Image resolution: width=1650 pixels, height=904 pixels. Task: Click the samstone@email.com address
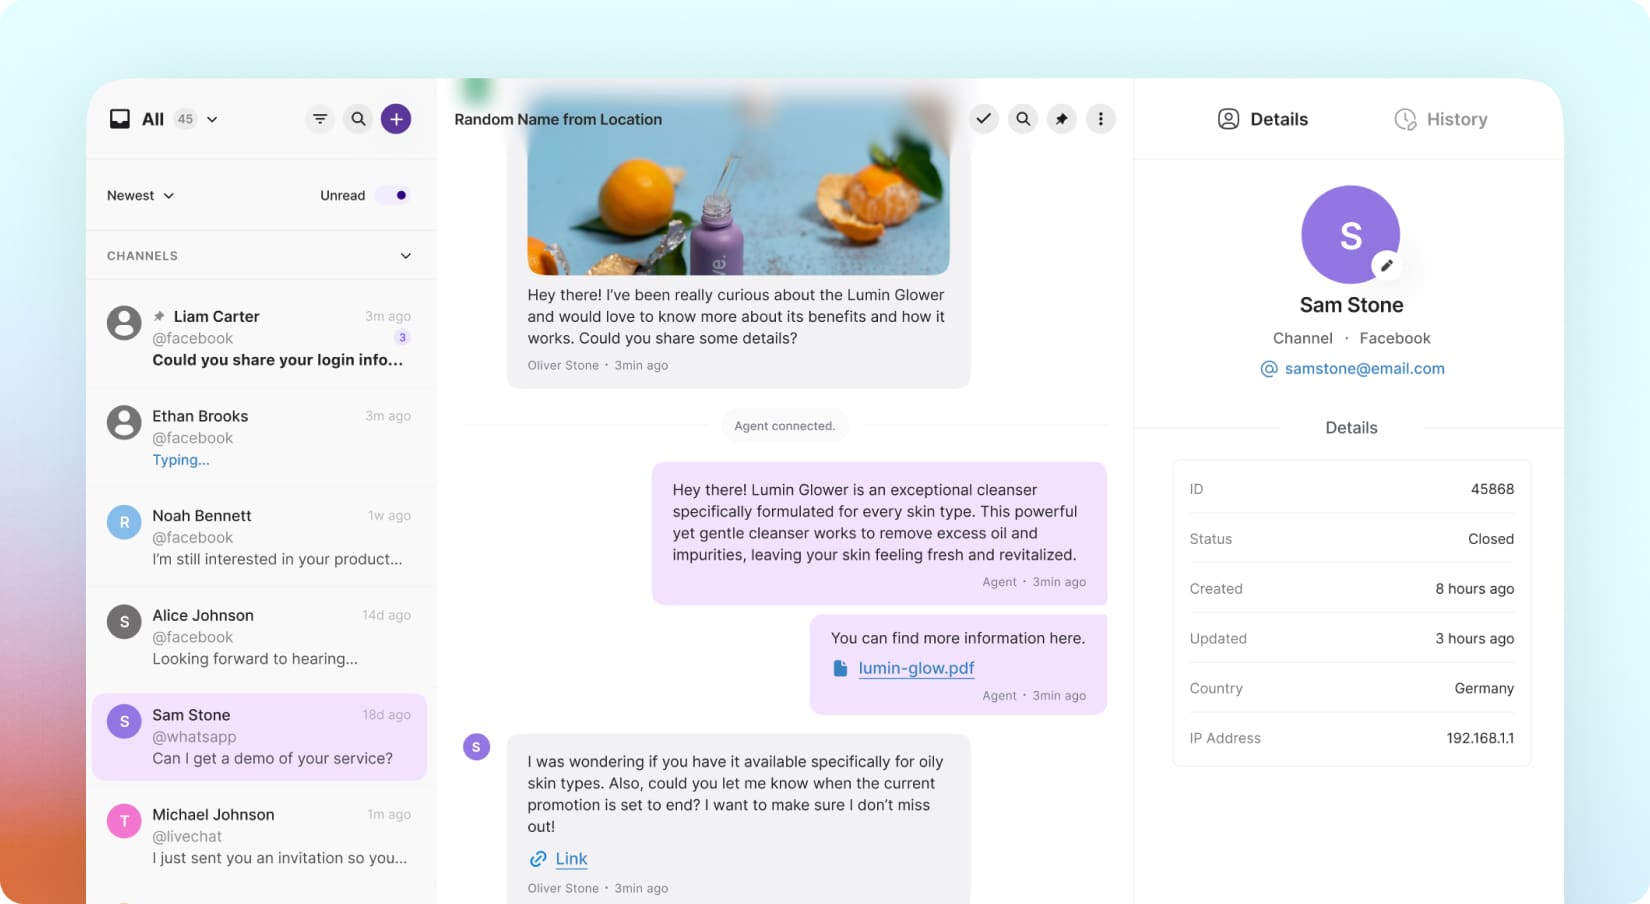[x=1364, y=369]
